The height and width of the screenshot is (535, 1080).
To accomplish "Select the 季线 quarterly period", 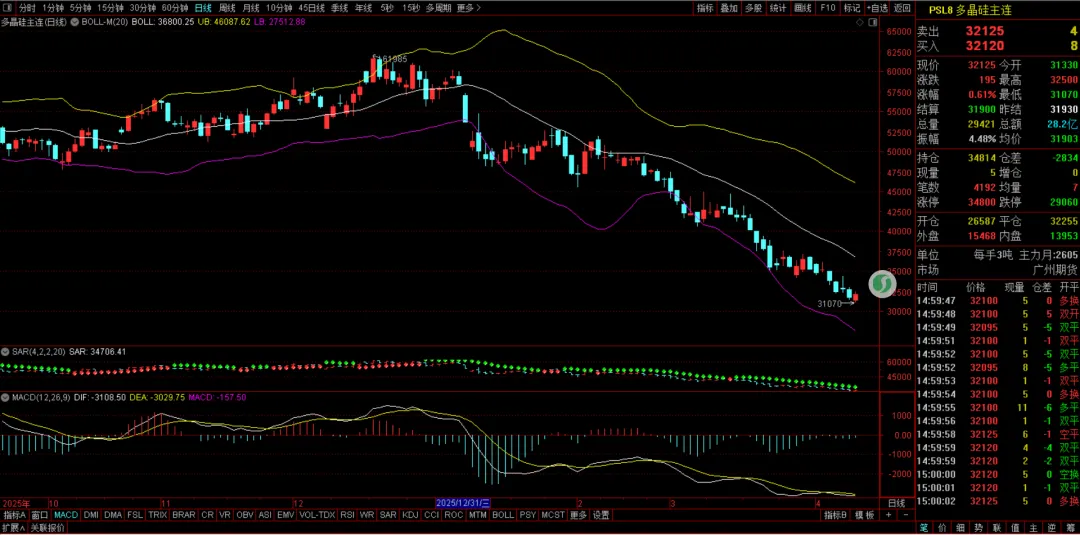I will tap(340, 8).
